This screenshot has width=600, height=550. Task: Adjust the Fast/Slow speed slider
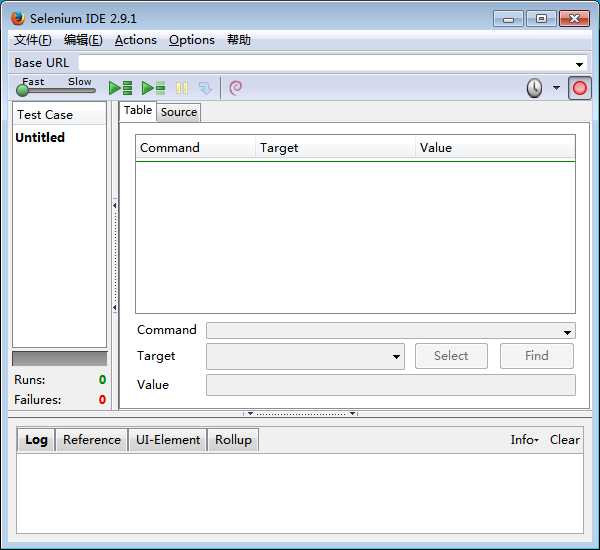coord(55,90)
